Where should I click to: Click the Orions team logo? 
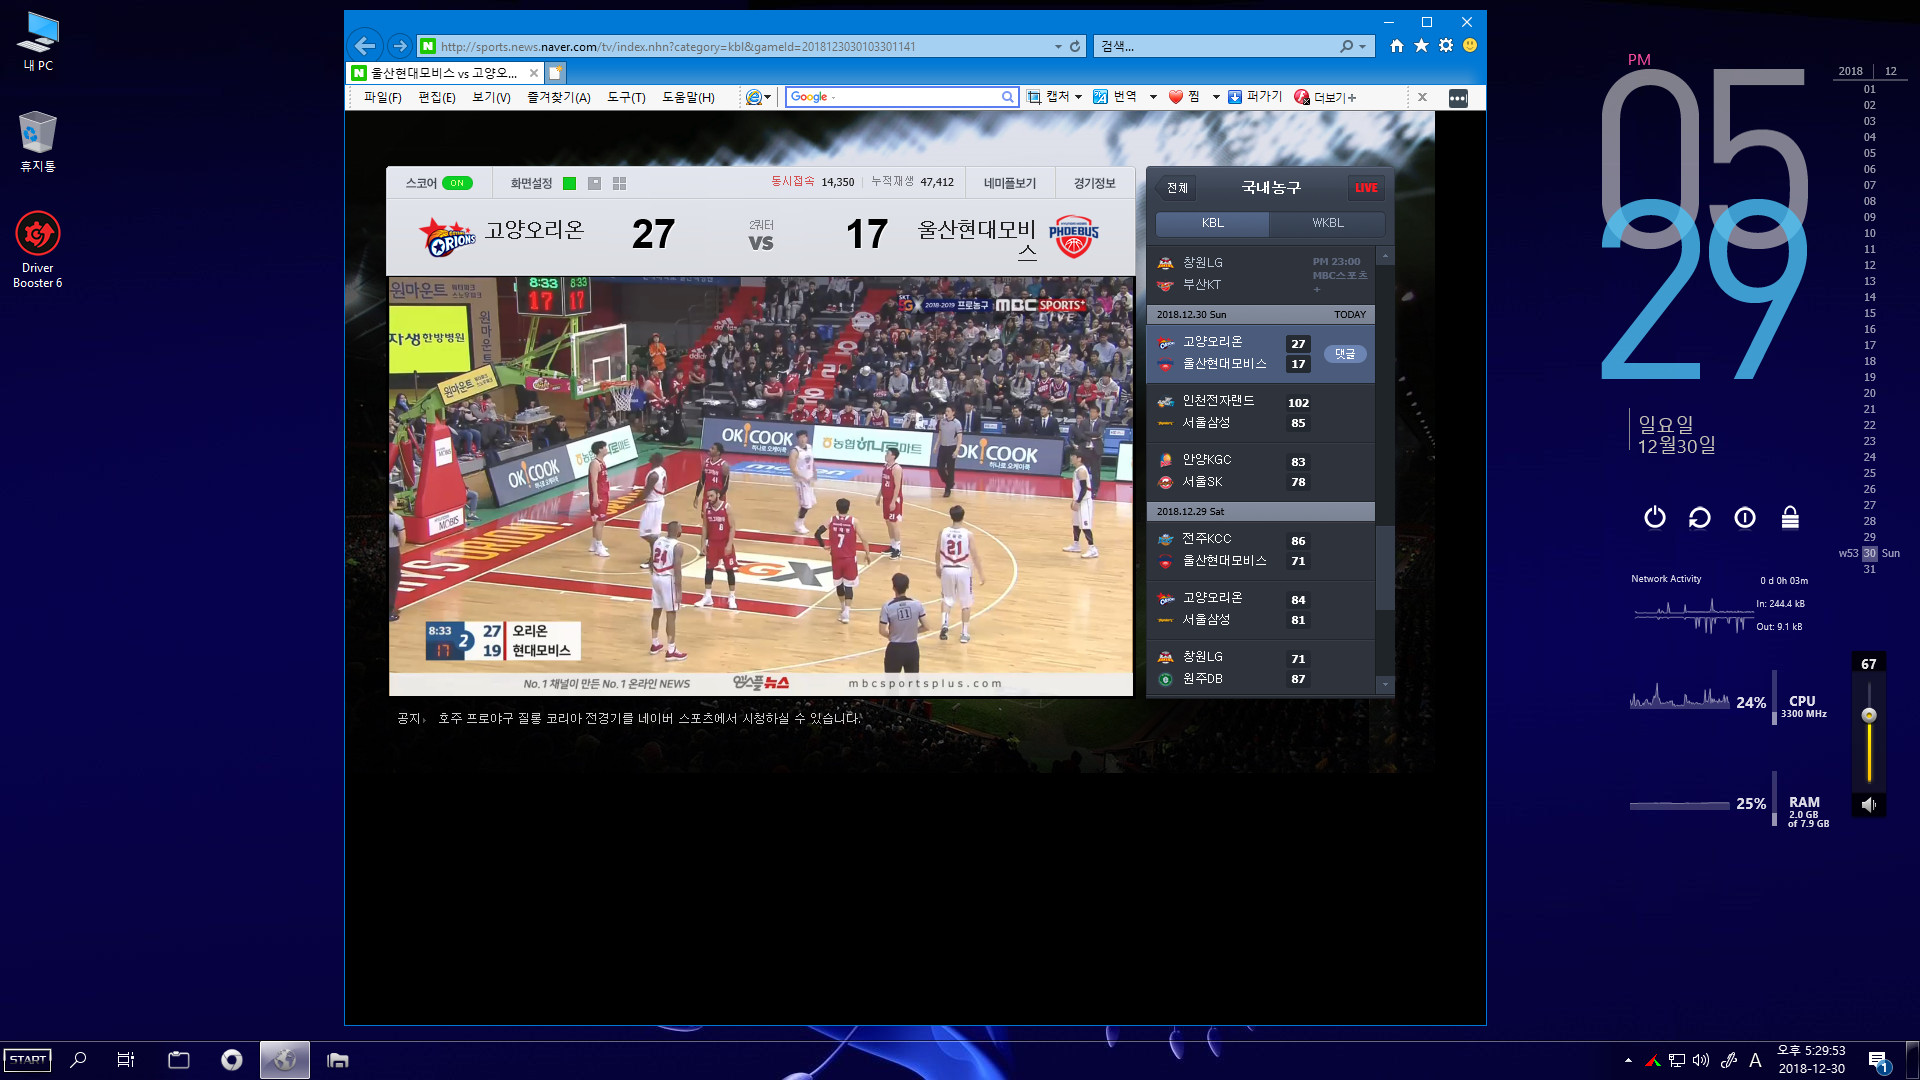(448, 237)
